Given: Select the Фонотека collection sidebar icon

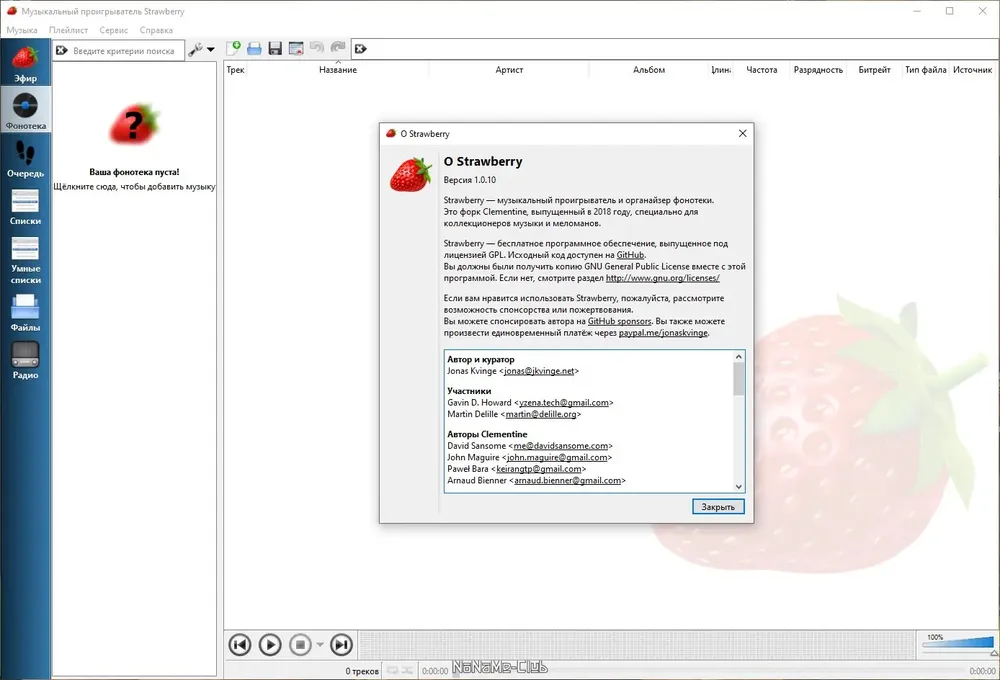Looking at the screenshot, I should pyautogui.click(x=26, y=110).
